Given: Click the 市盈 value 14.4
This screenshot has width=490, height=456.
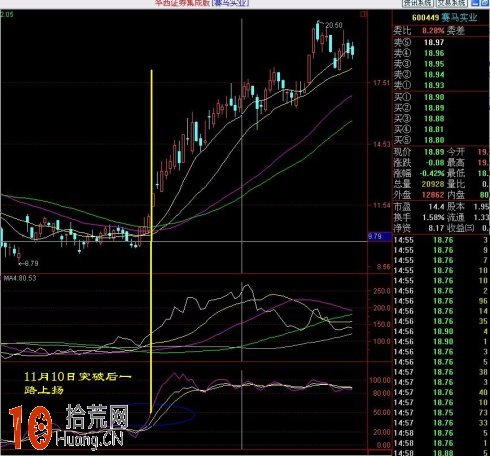Looking at the screenshot, I should pyautogui.click(x=436, y=206).
